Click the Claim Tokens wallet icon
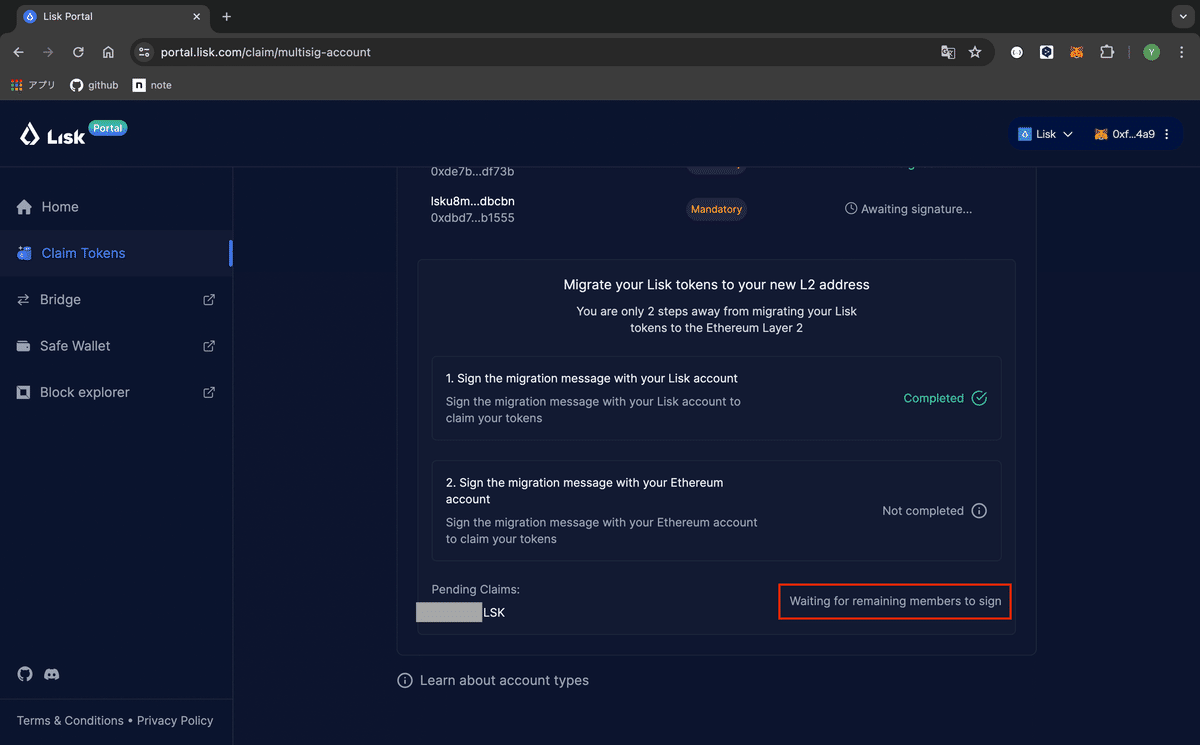This screenshot has height=745, width=1200. coord(24,253)
